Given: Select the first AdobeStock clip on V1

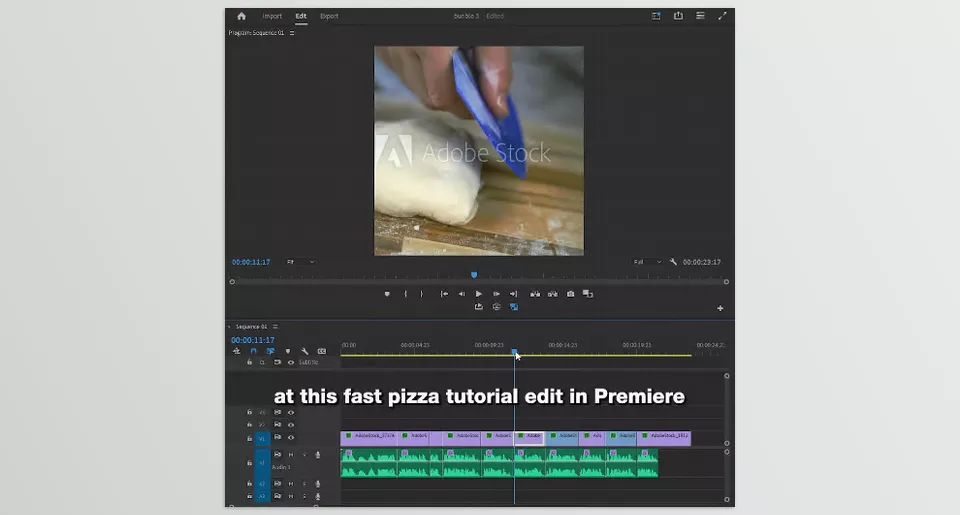Looking at the screenshot, I should coord(369,438).
